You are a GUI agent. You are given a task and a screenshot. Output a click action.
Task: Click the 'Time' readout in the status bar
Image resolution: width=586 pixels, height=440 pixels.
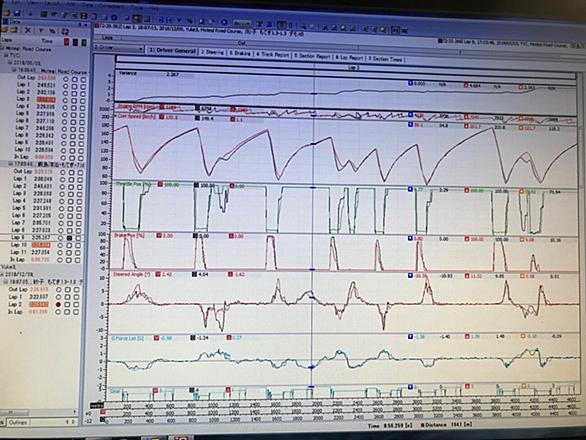click(389, 425)
